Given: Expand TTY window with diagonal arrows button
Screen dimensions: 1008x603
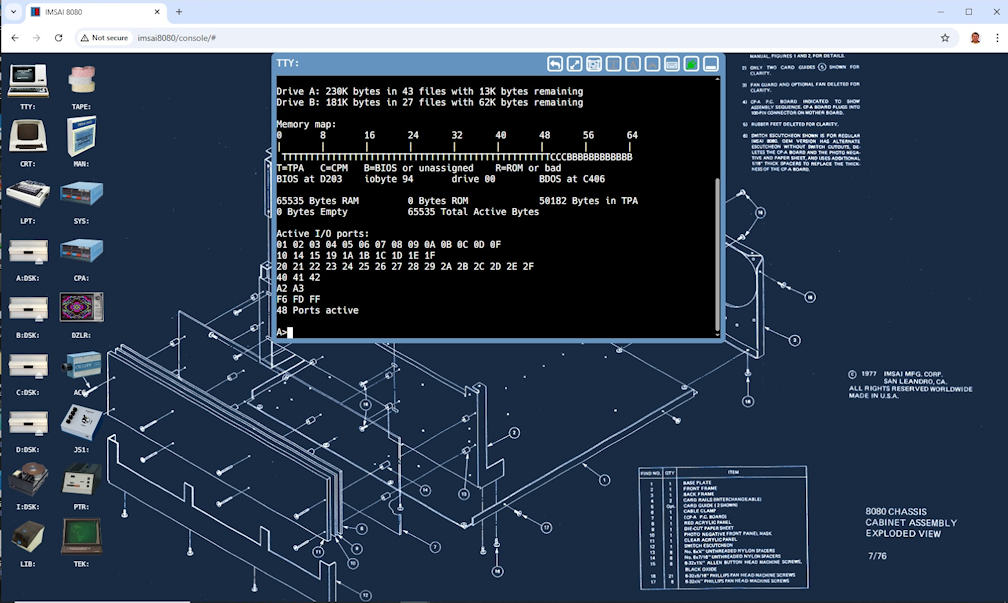Looking at the screenshot, I should (x=575, y=64).
